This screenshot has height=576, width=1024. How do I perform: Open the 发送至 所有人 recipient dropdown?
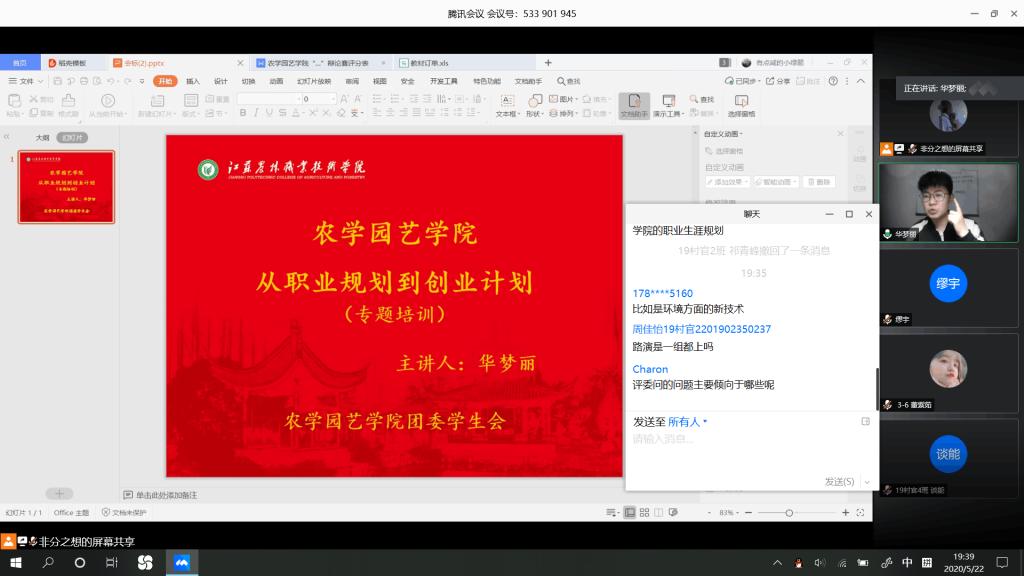pos(686,422)
